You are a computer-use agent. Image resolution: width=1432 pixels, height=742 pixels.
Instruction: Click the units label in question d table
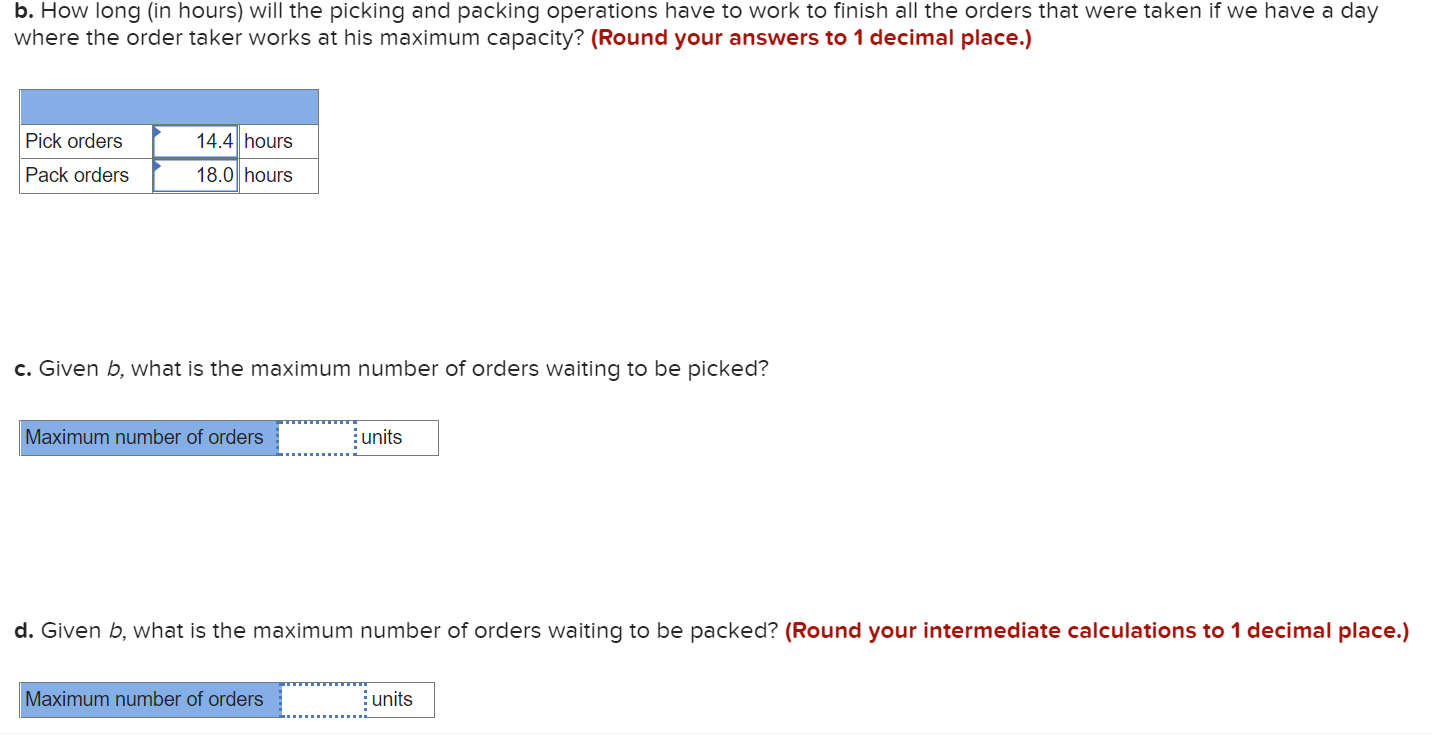[x=392, y=699]
